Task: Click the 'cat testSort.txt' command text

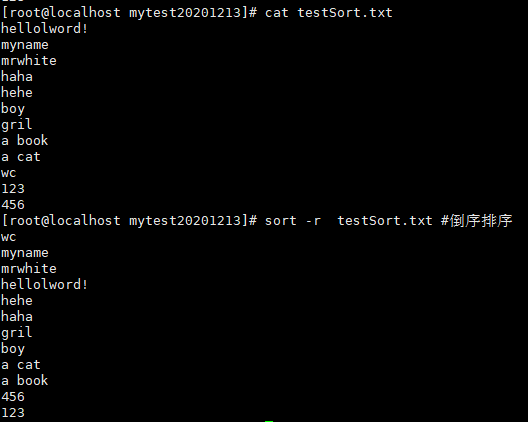Action: (x=329, y=13)
